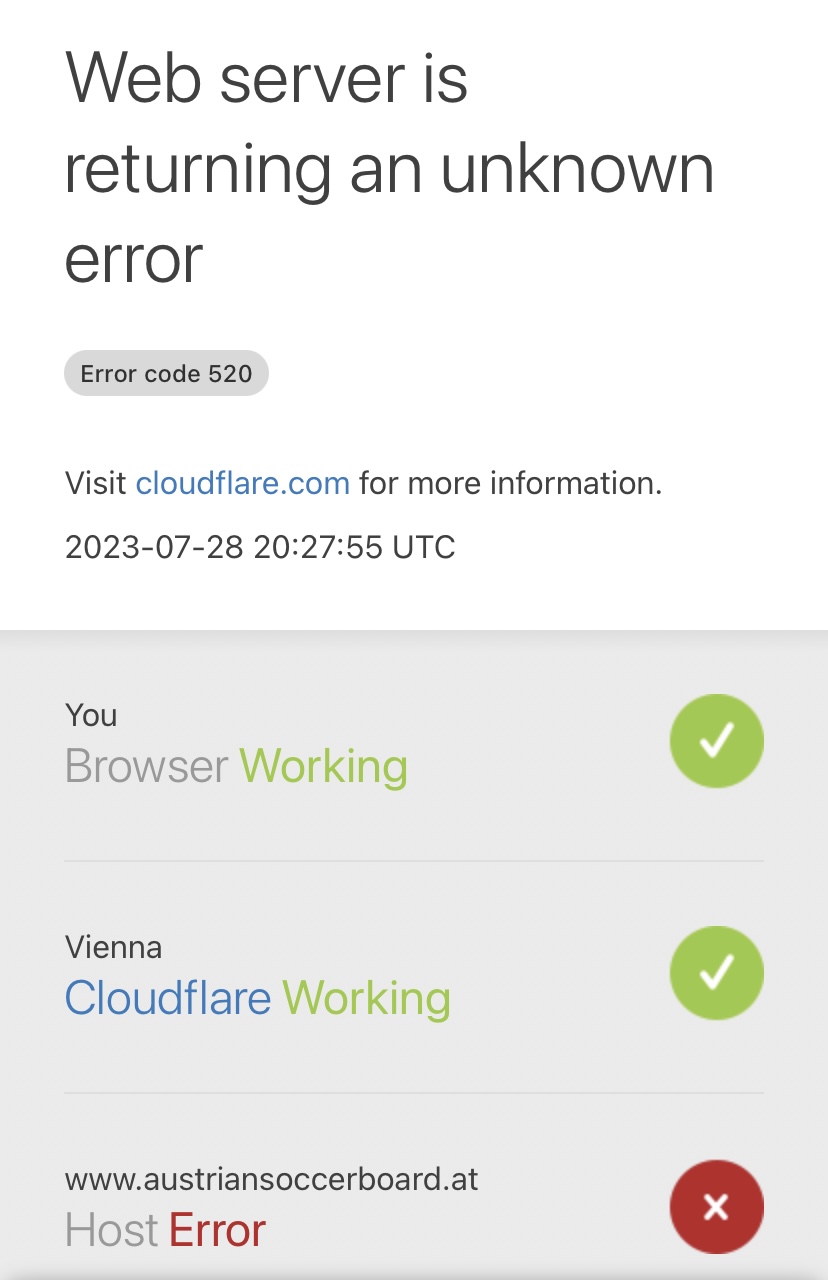Image resolution: width=828 pixels, height=1280 pixels.
Task: Follow the blue Cloudflare link under Vienna
Action: [x=168, y=998]
